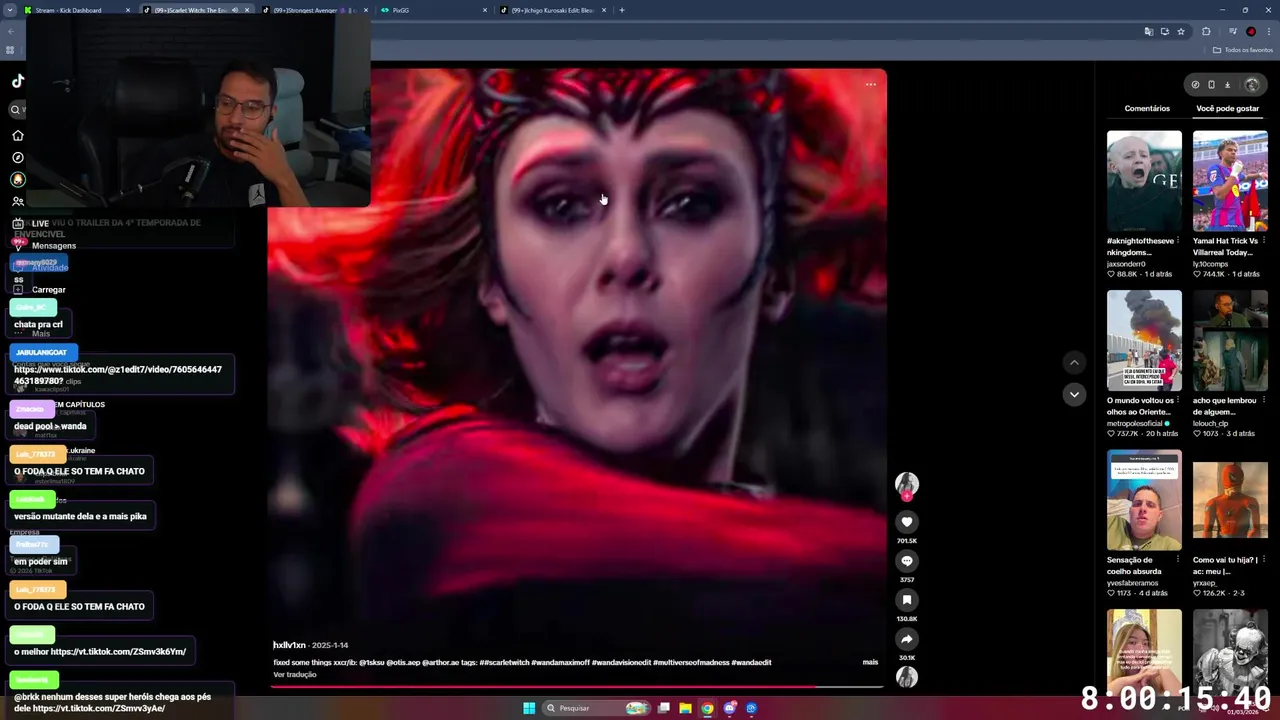Open the 'Todos os favoritos' bookmarks folder

pos(1243,50)
